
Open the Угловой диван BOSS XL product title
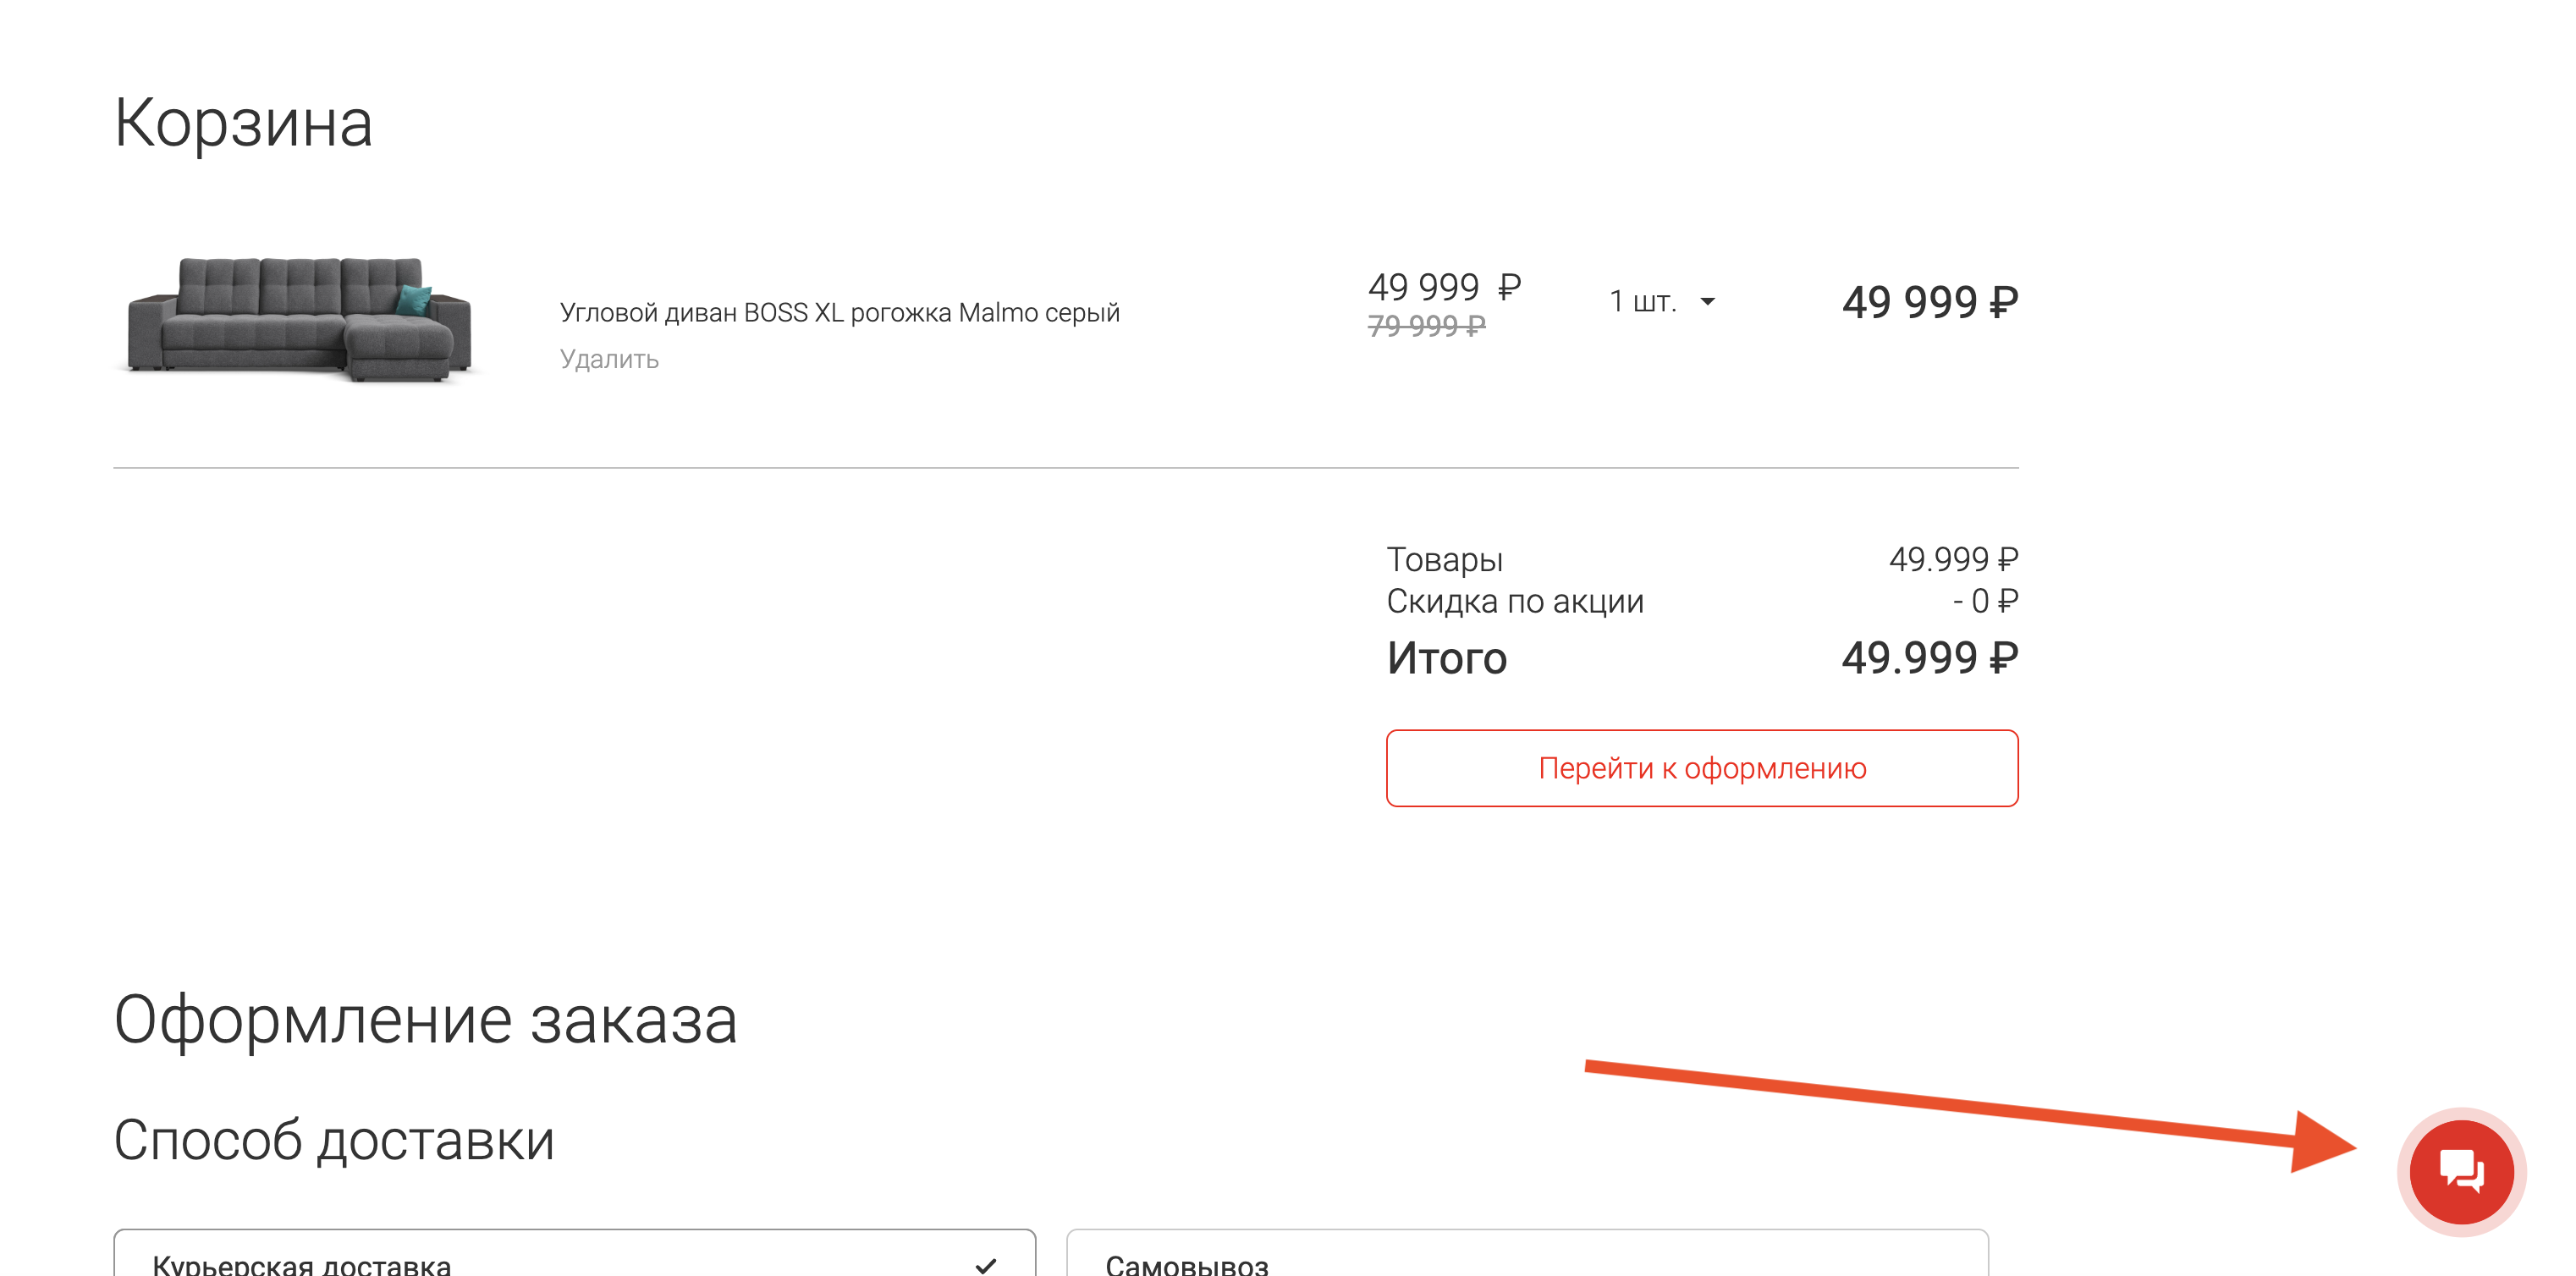tap(839, 313)
